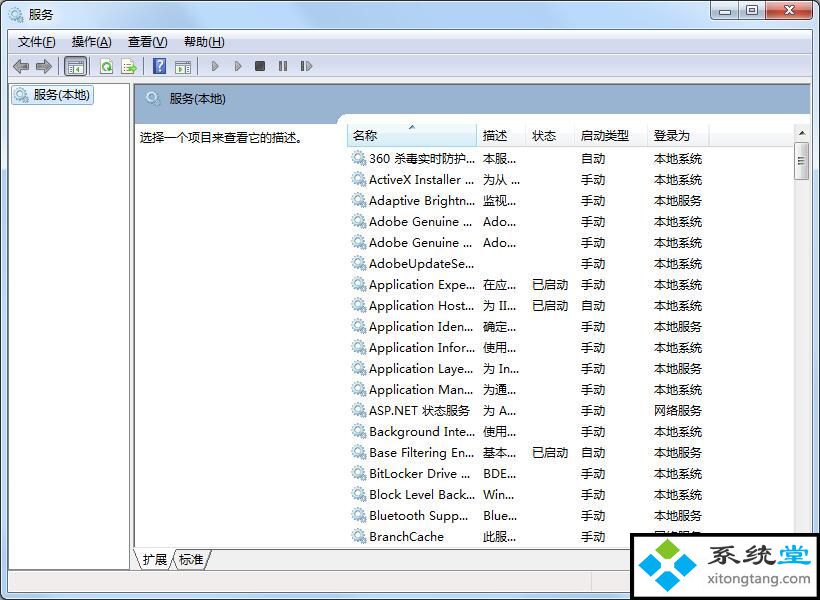Click gear icon of Bluetooth Support
Screen dimensions: 820x600
click(x=358, y=515)
